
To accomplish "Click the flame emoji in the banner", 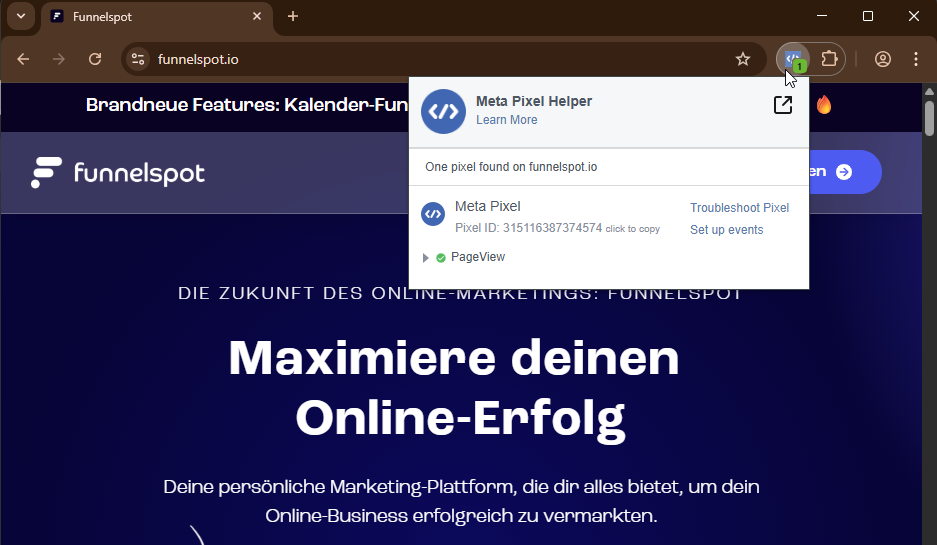I will pyautogui.click(x=824, y=105).
